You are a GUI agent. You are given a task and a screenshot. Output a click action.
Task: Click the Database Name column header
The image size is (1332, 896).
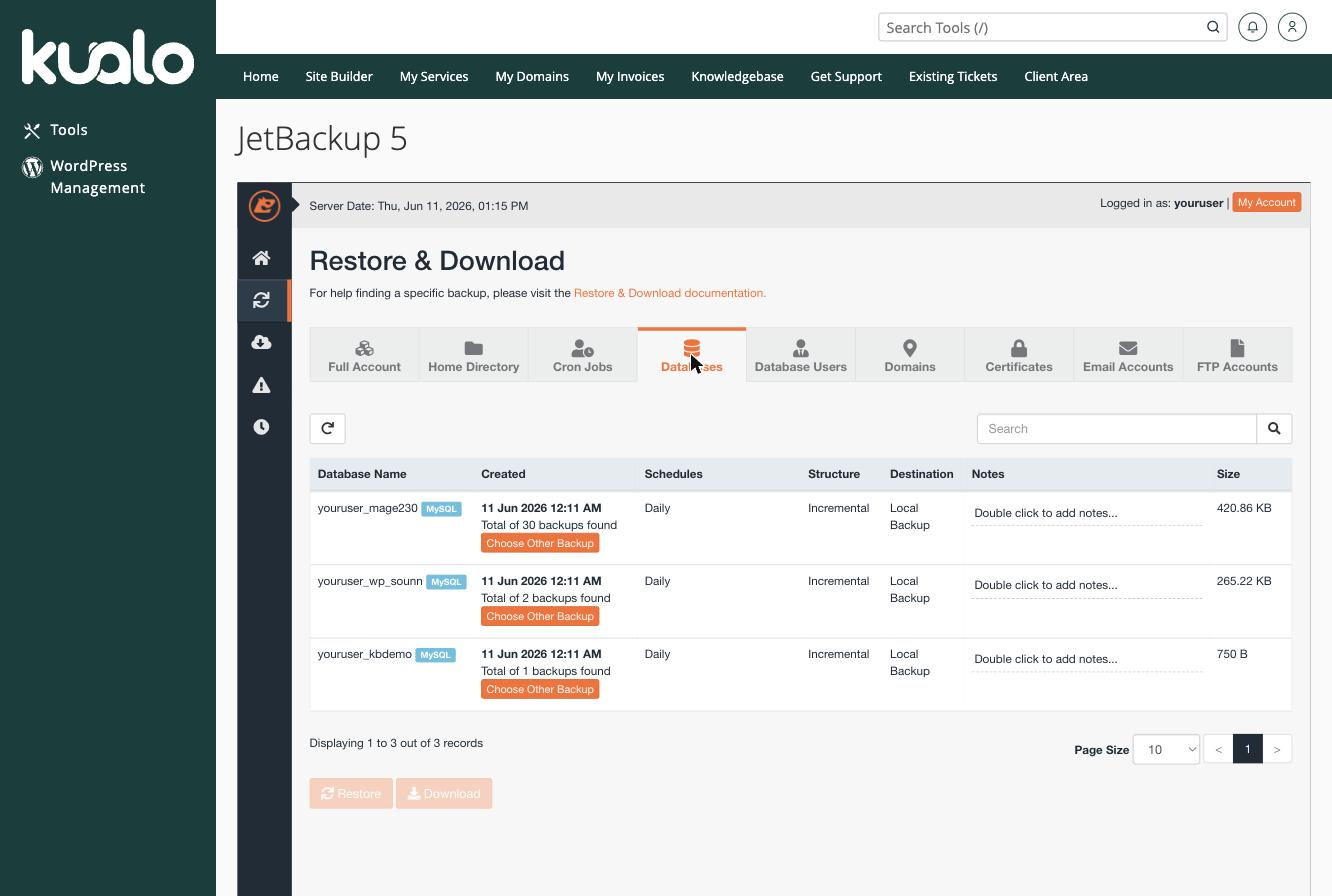click(x=362, y=474)
